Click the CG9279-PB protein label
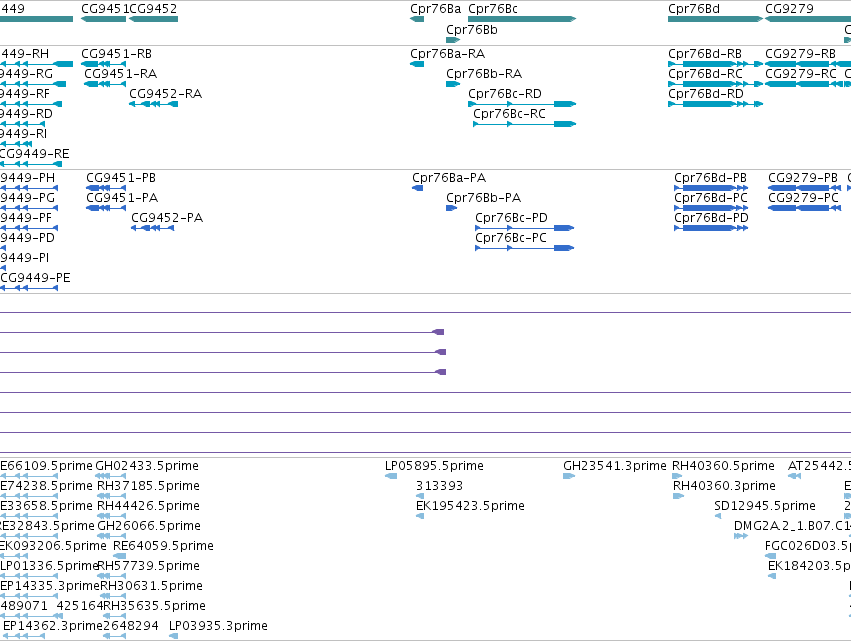 tap(803, 178)
